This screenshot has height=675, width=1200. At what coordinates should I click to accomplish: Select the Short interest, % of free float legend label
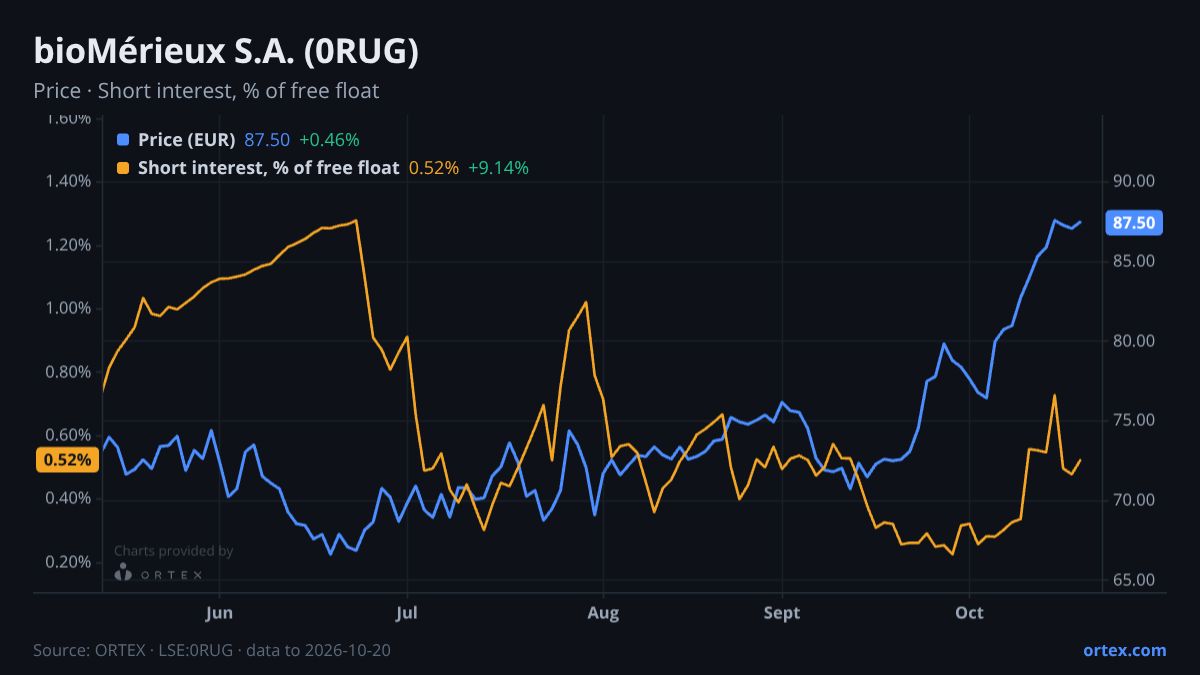point(269,168)
